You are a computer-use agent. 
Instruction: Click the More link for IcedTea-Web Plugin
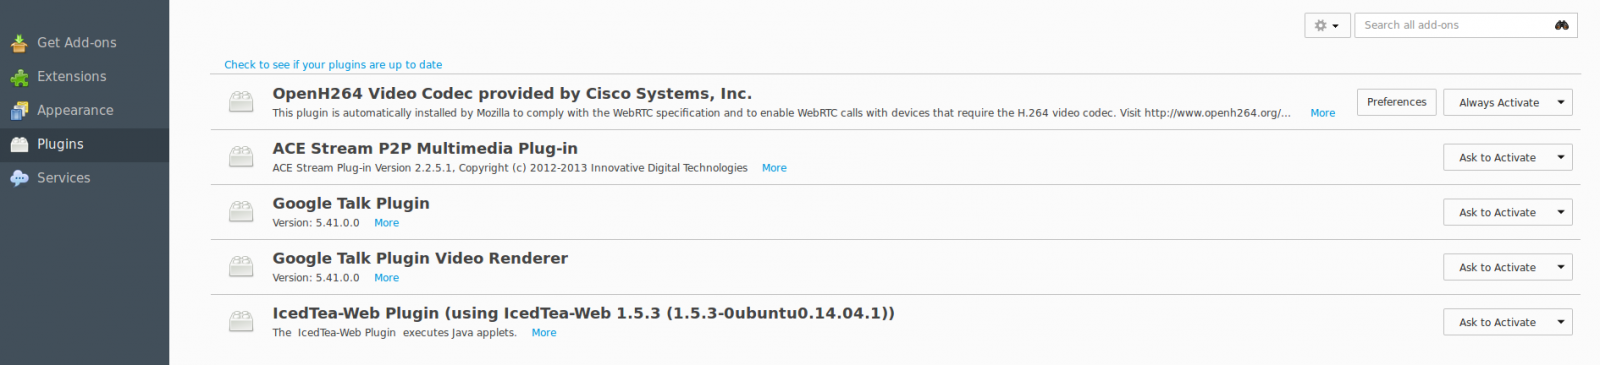click(544, 333)
